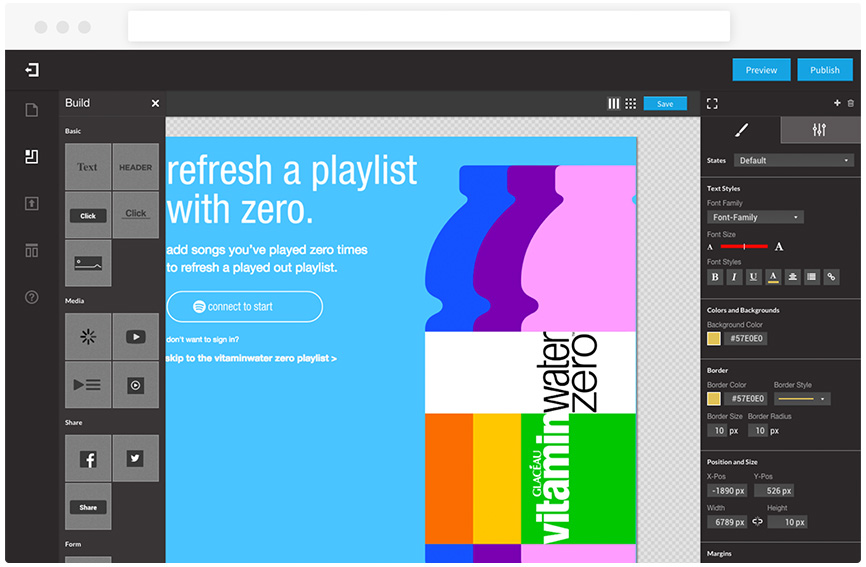Open the Font-Family dropdown

coord(755,218)
